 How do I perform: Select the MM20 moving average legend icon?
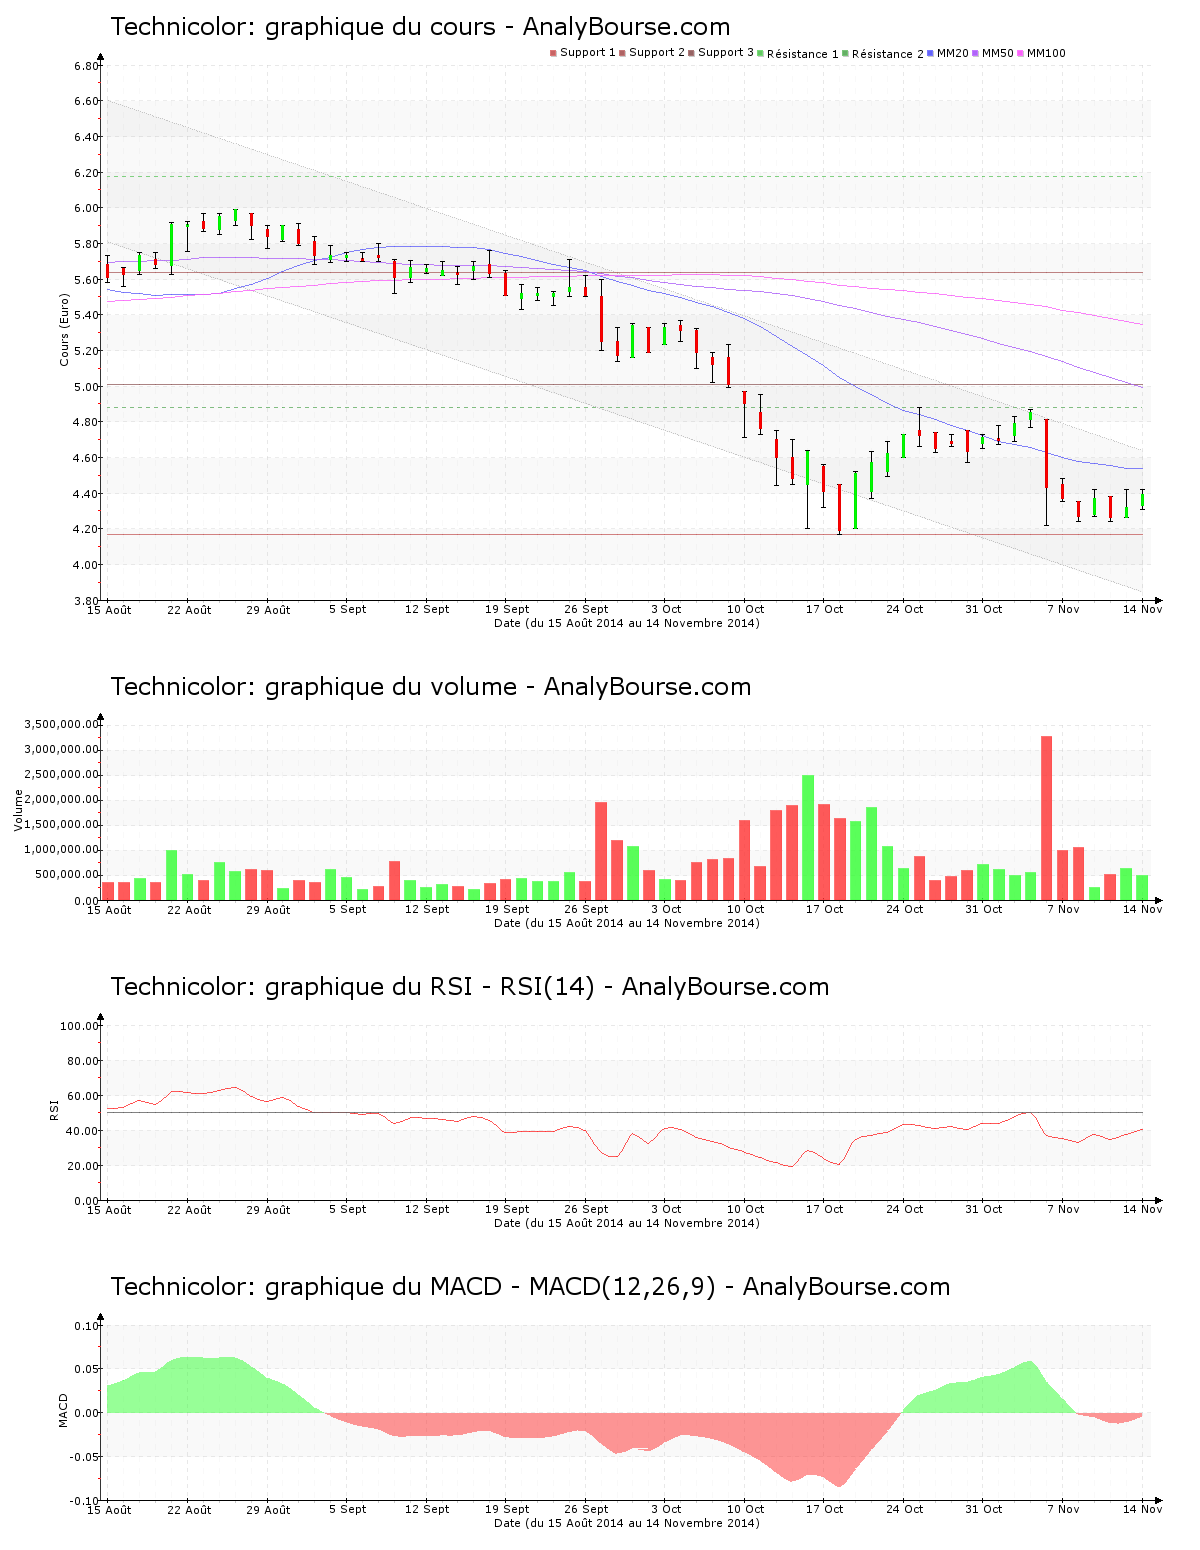coord(930,50)
